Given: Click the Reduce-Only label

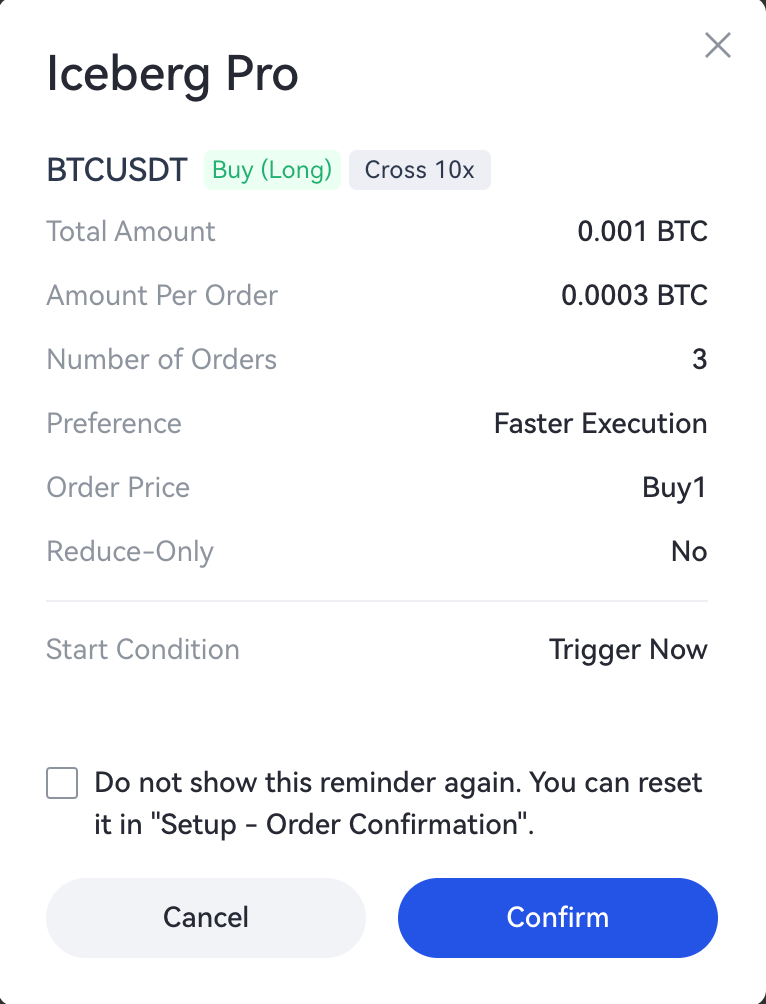Looking at the screenshot, I should coord(130,551).
